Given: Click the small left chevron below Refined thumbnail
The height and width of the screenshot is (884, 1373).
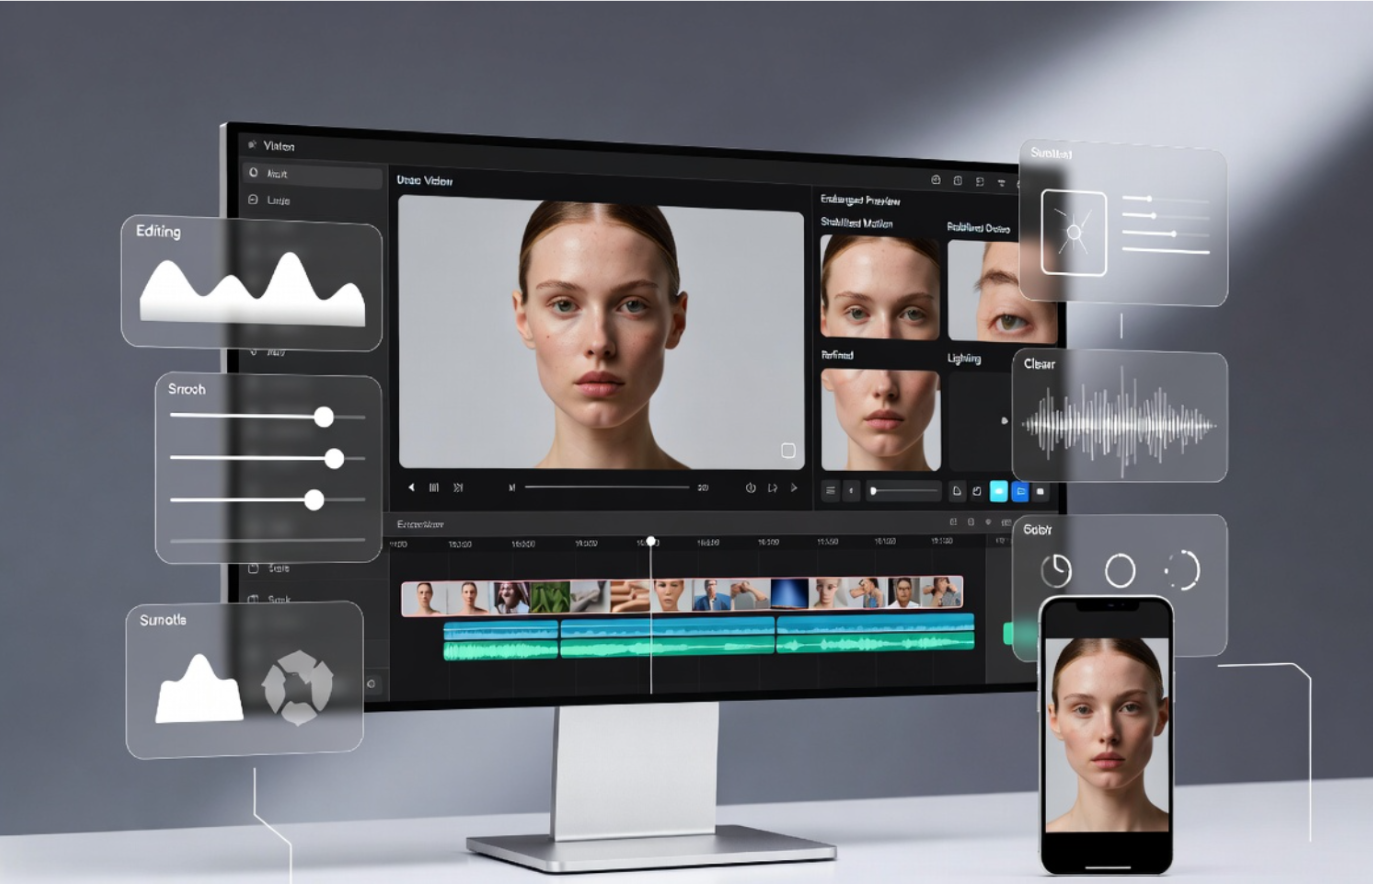Looking at the screenshot, I should pyautogui.click(x=852, y=491).
